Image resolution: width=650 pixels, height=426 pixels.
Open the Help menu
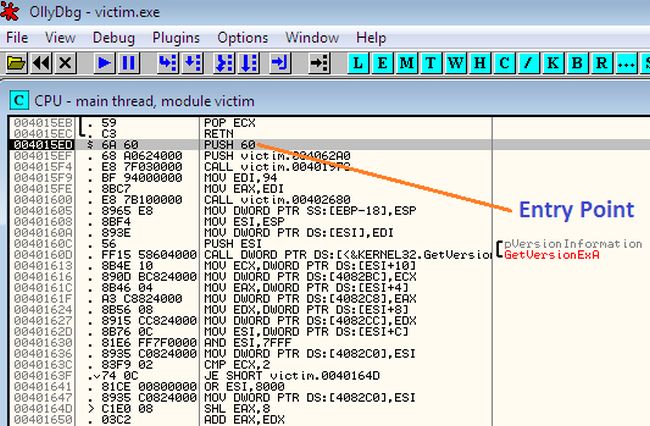[x=371, y=38]
